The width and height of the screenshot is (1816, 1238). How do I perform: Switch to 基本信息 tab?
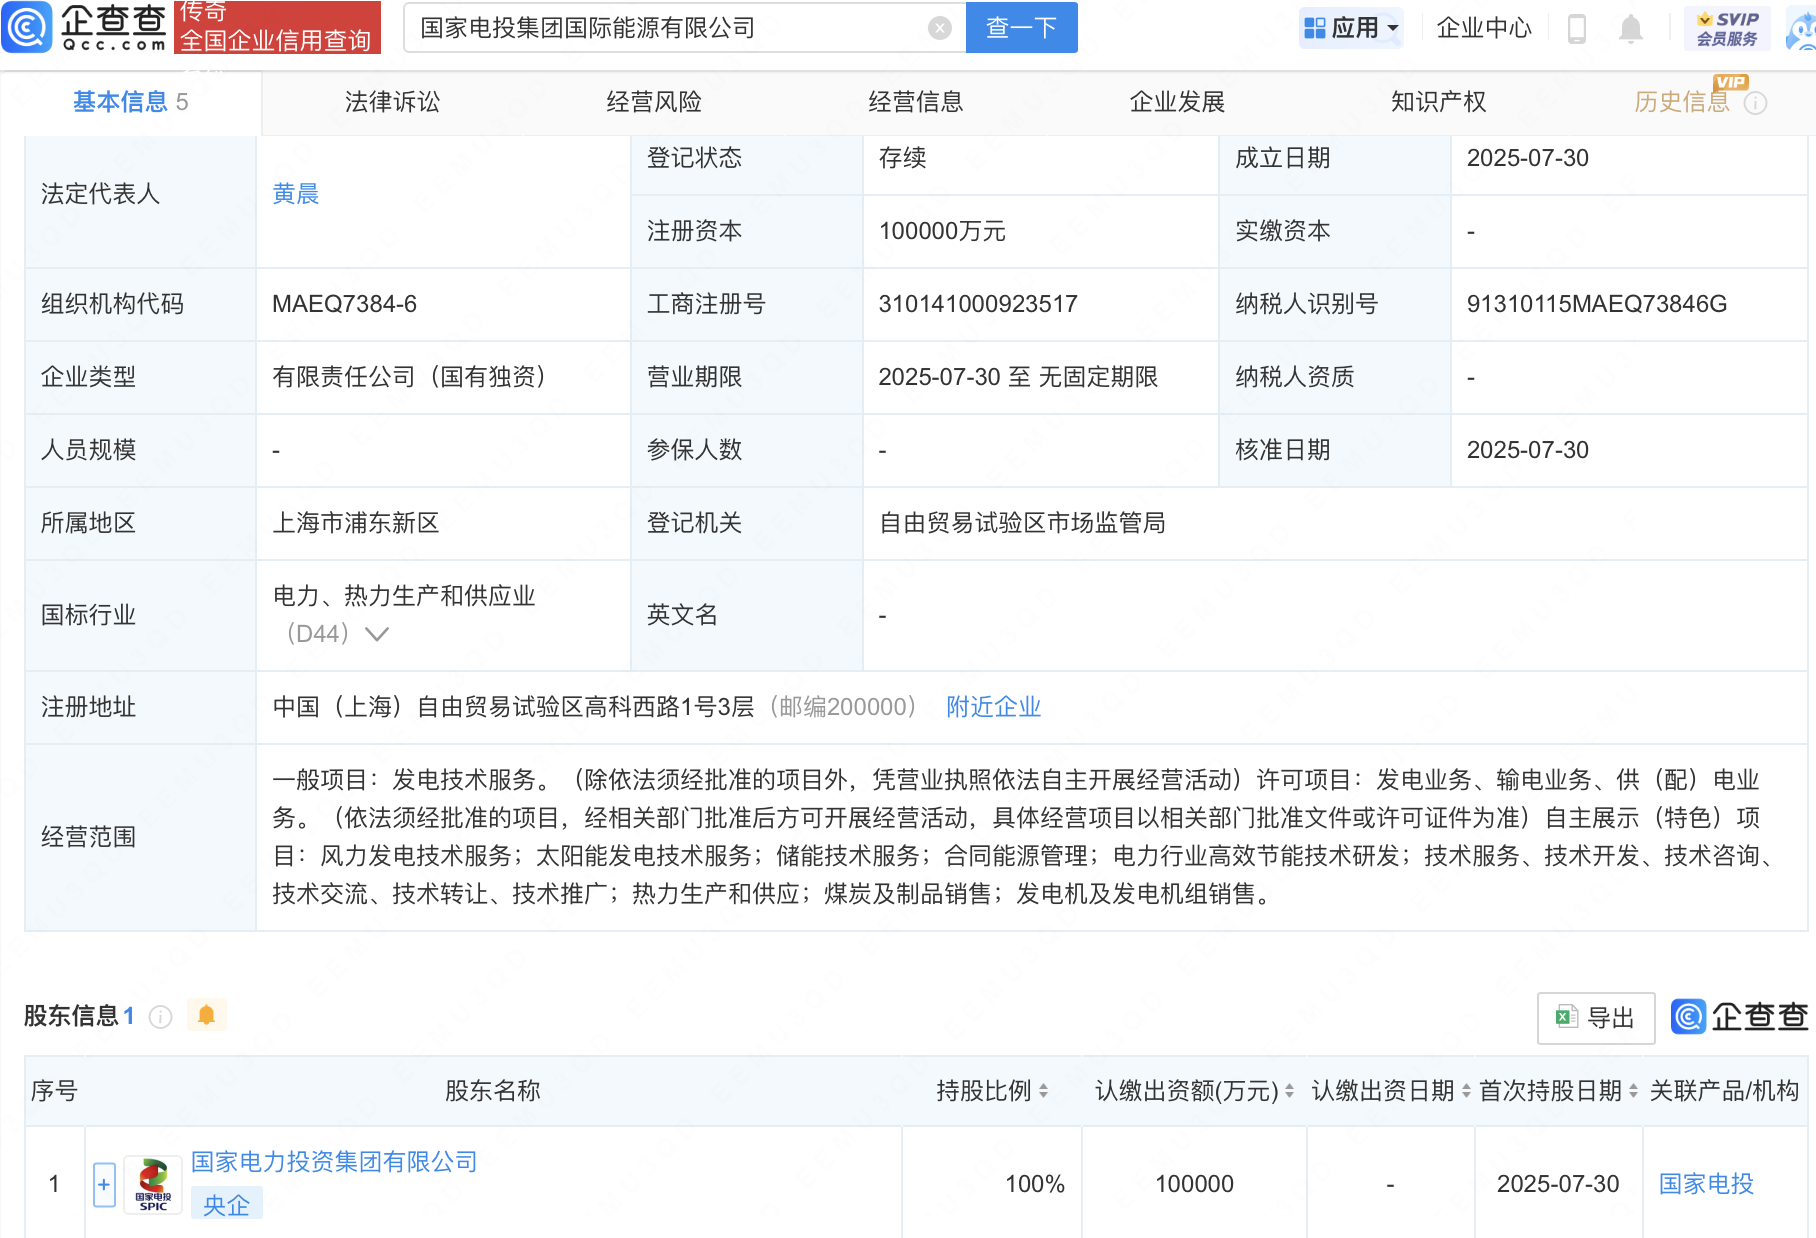[130, 102]
